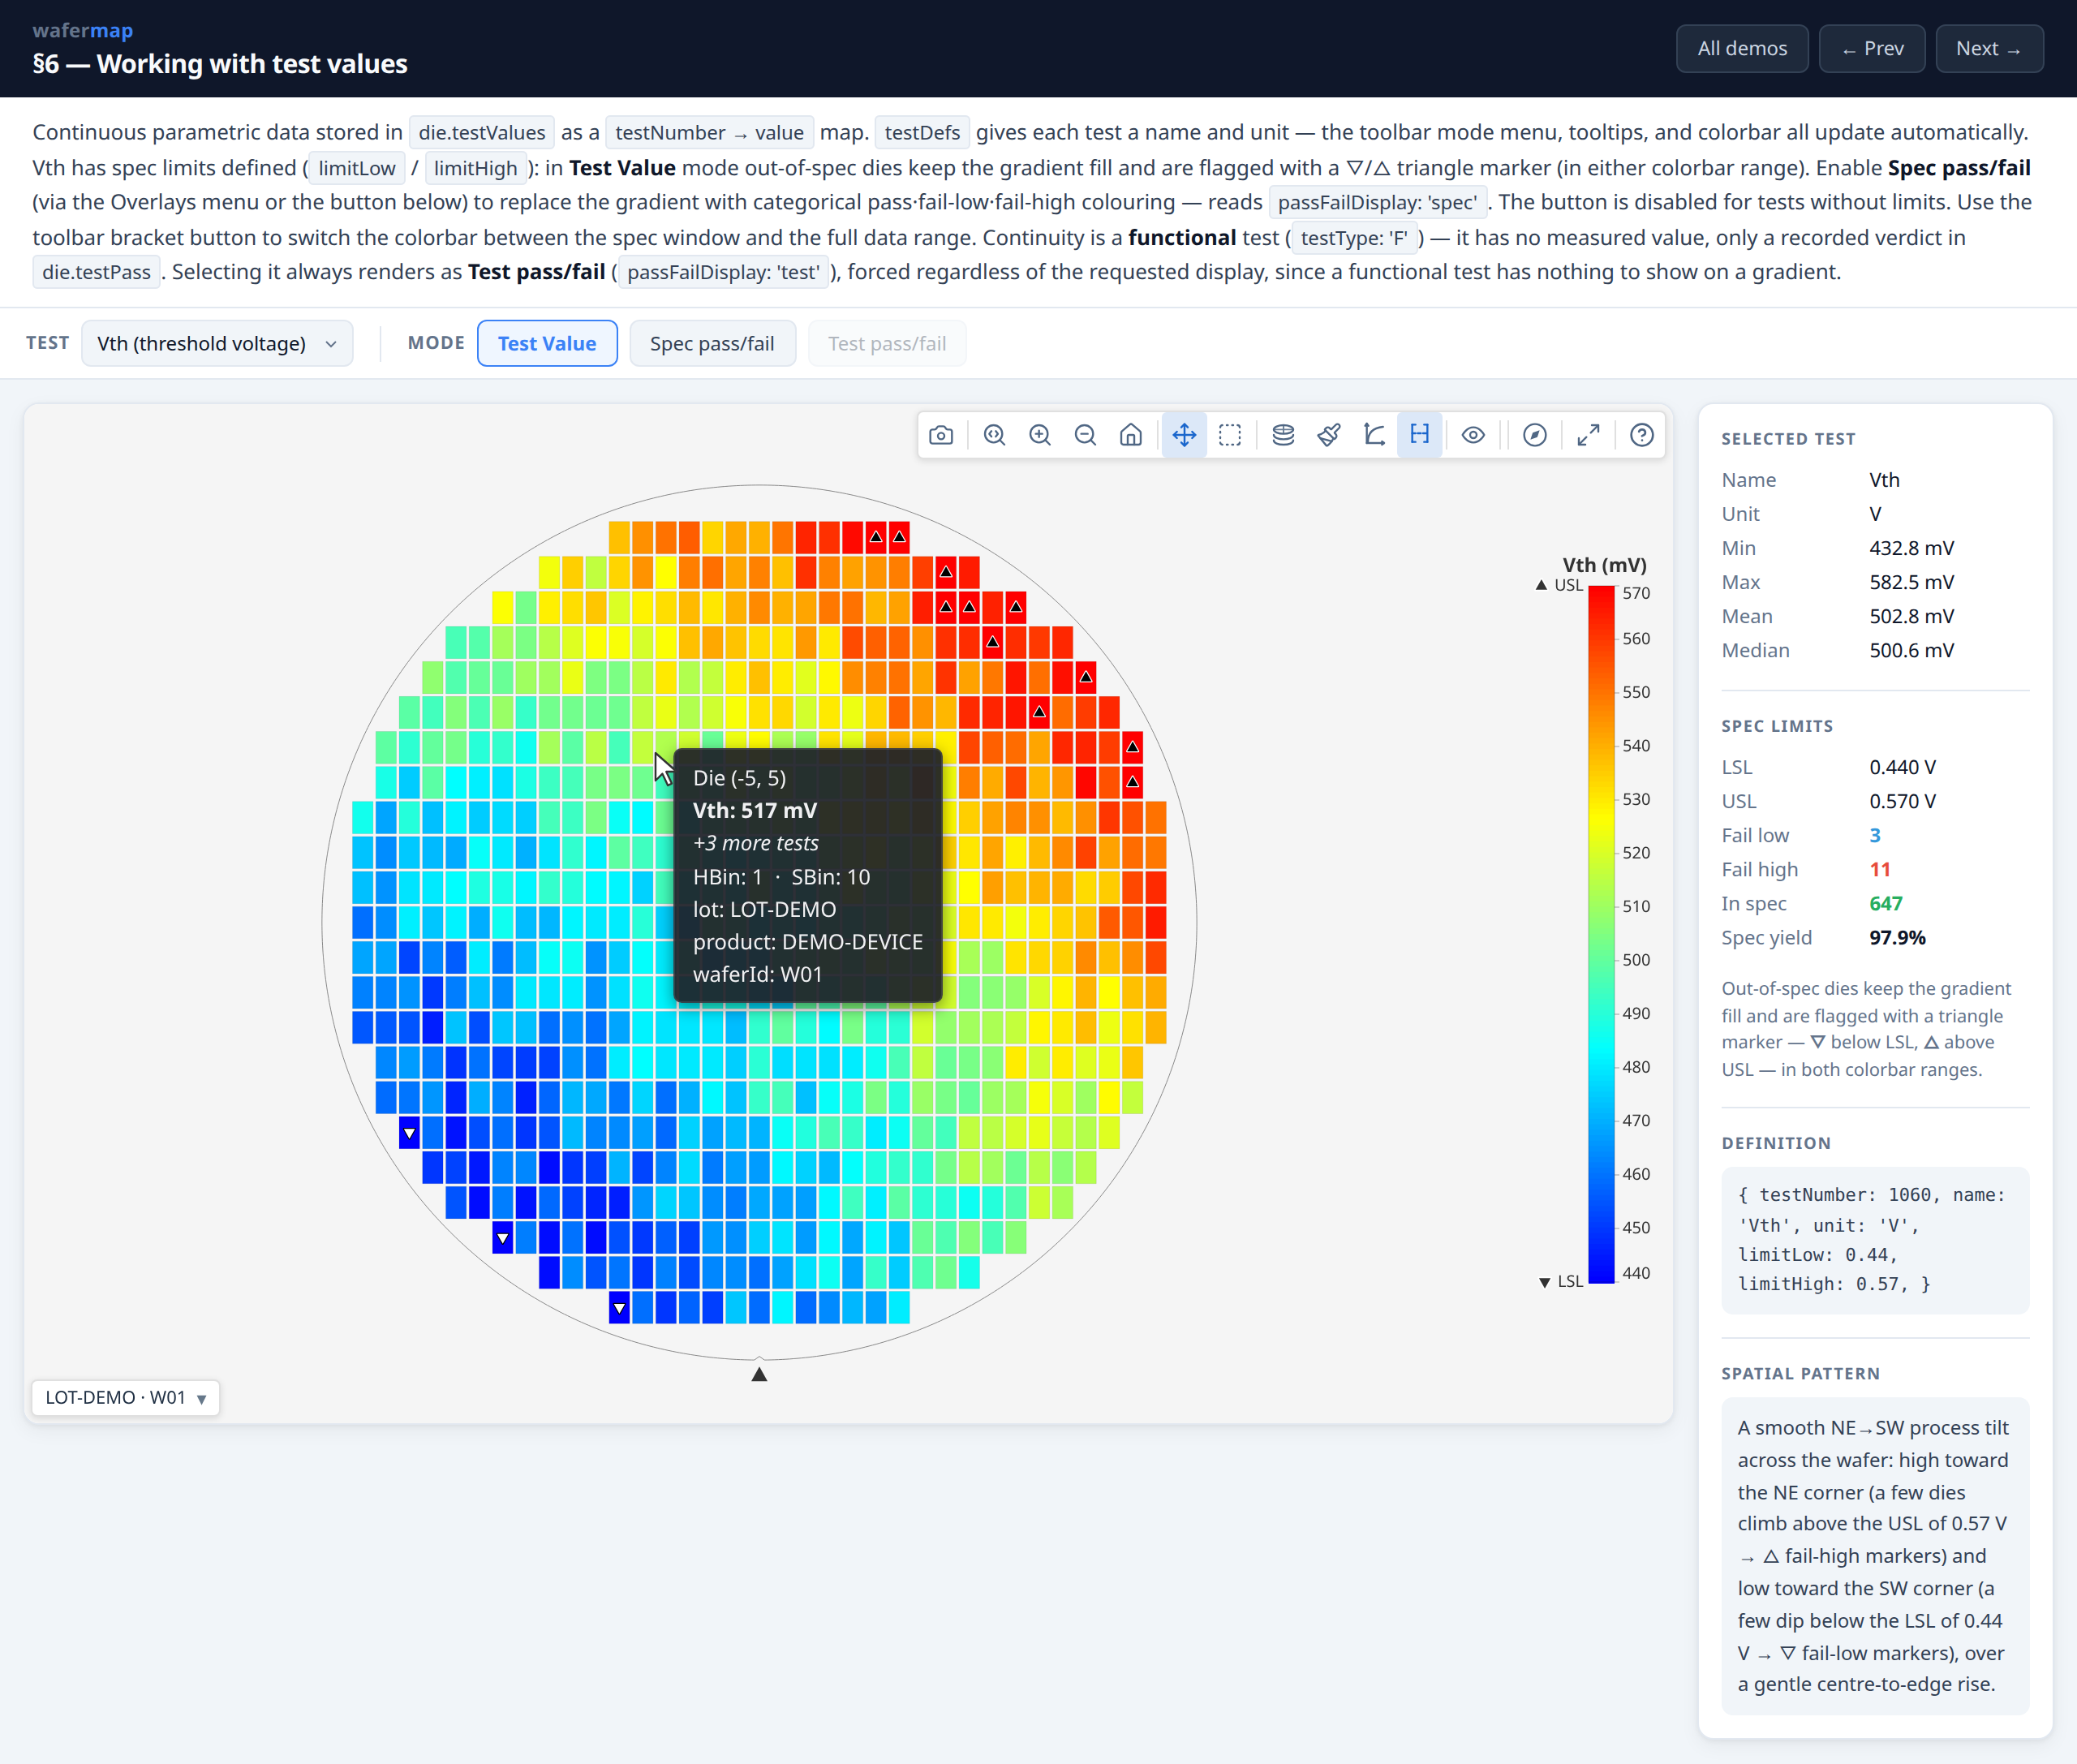Image resolution: width=2077 pixels, height=1764 pixels.
Task: Click the USL marker on colorbar
Action: coord(1559,585)
